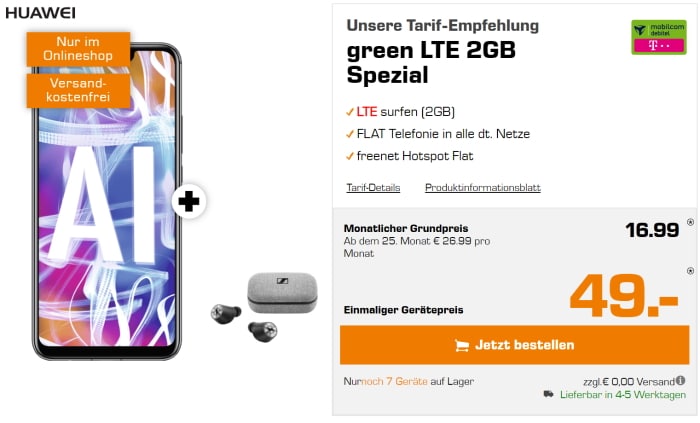Click the Versandkostenfrei badge
This screenshot has height=423, width=700.
pos(78,90)
